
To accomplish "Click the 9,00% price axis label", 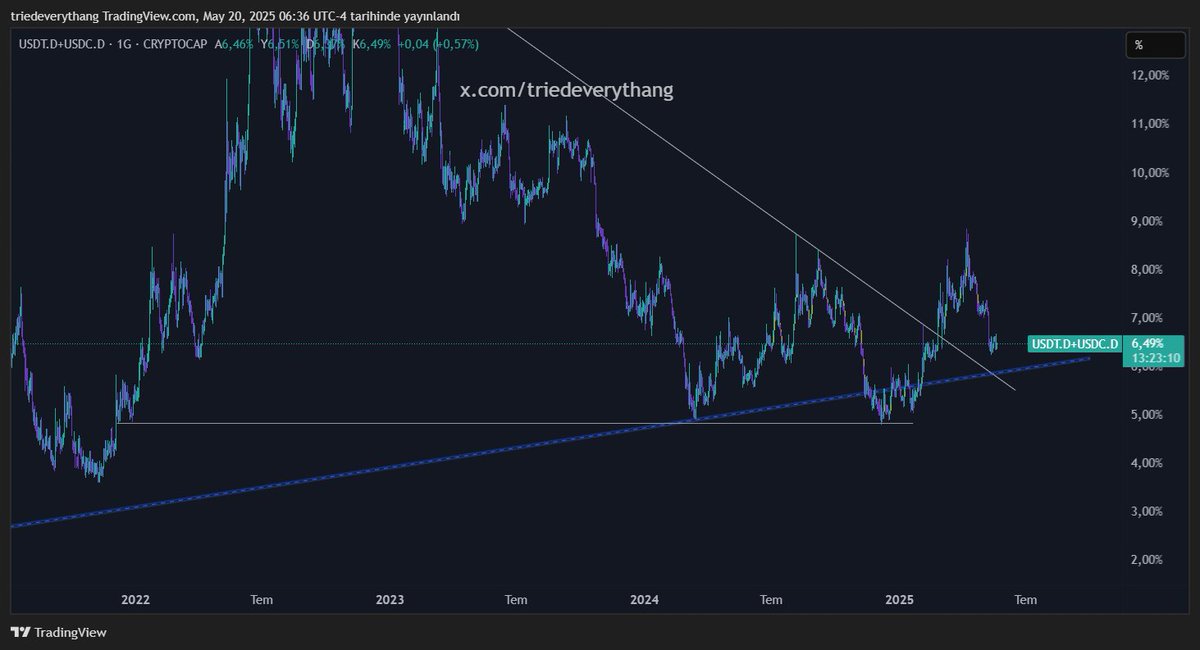I will 1149,221.
